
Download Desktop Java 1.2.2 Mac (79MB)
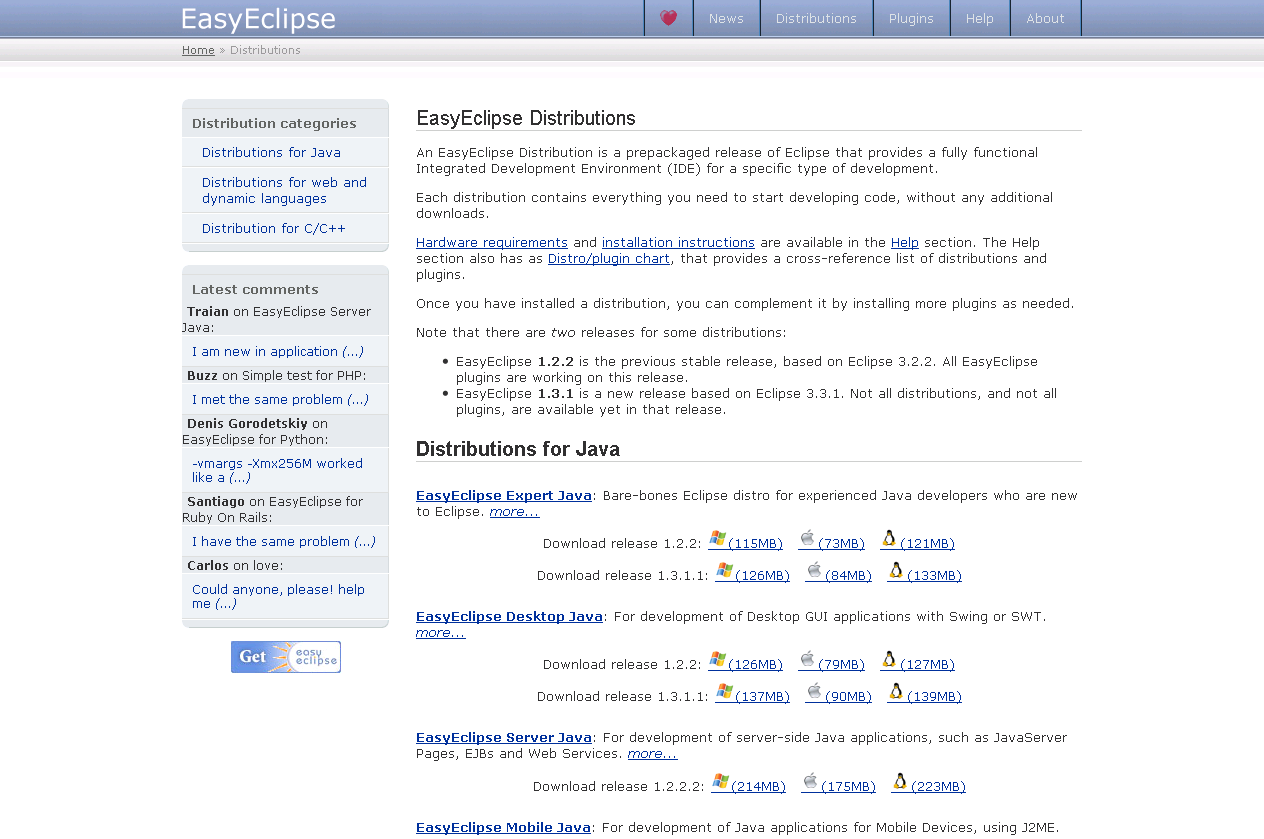pos(841,665)
